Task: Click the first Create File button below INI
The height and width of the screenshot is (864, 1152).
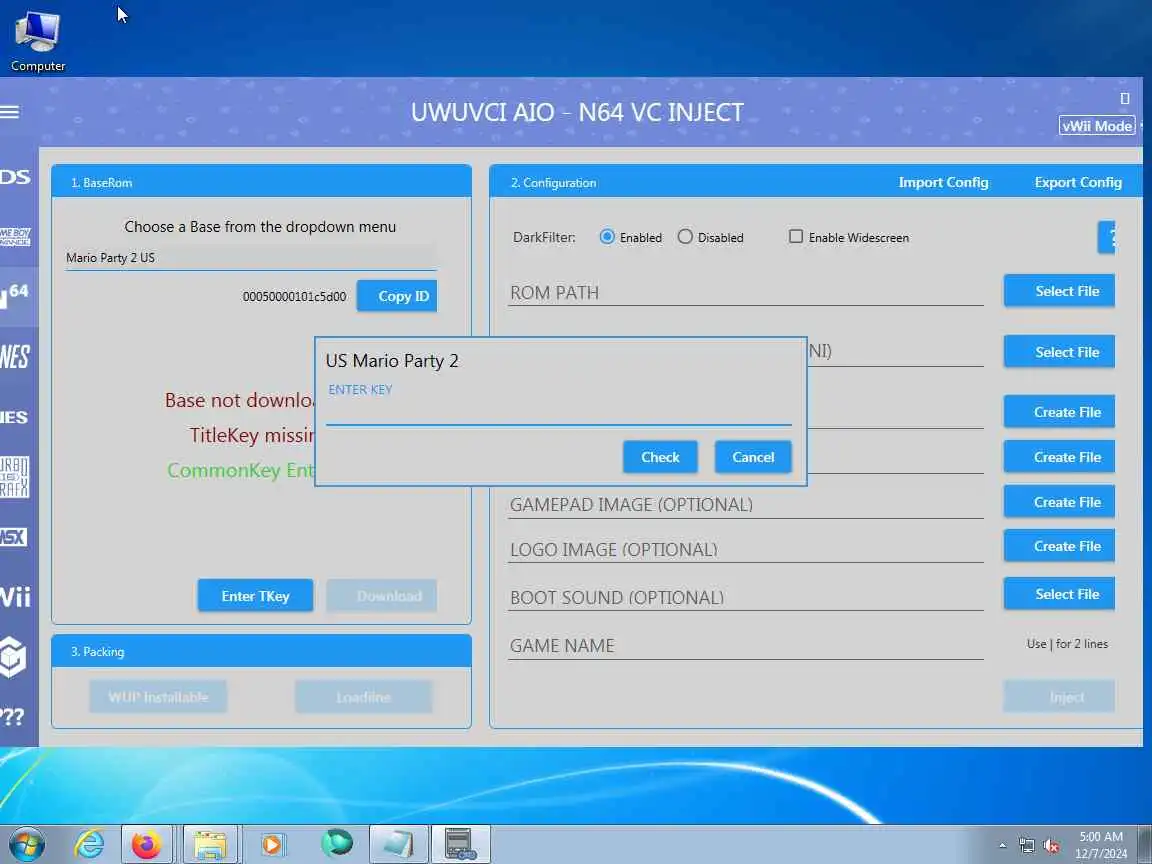Action: tap(1059, 412)
